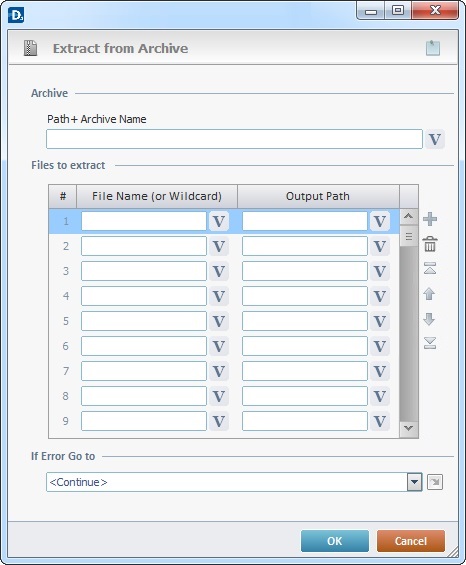Click the move row up arrow
Screen dimensions: 466x565
pos(429,294)
